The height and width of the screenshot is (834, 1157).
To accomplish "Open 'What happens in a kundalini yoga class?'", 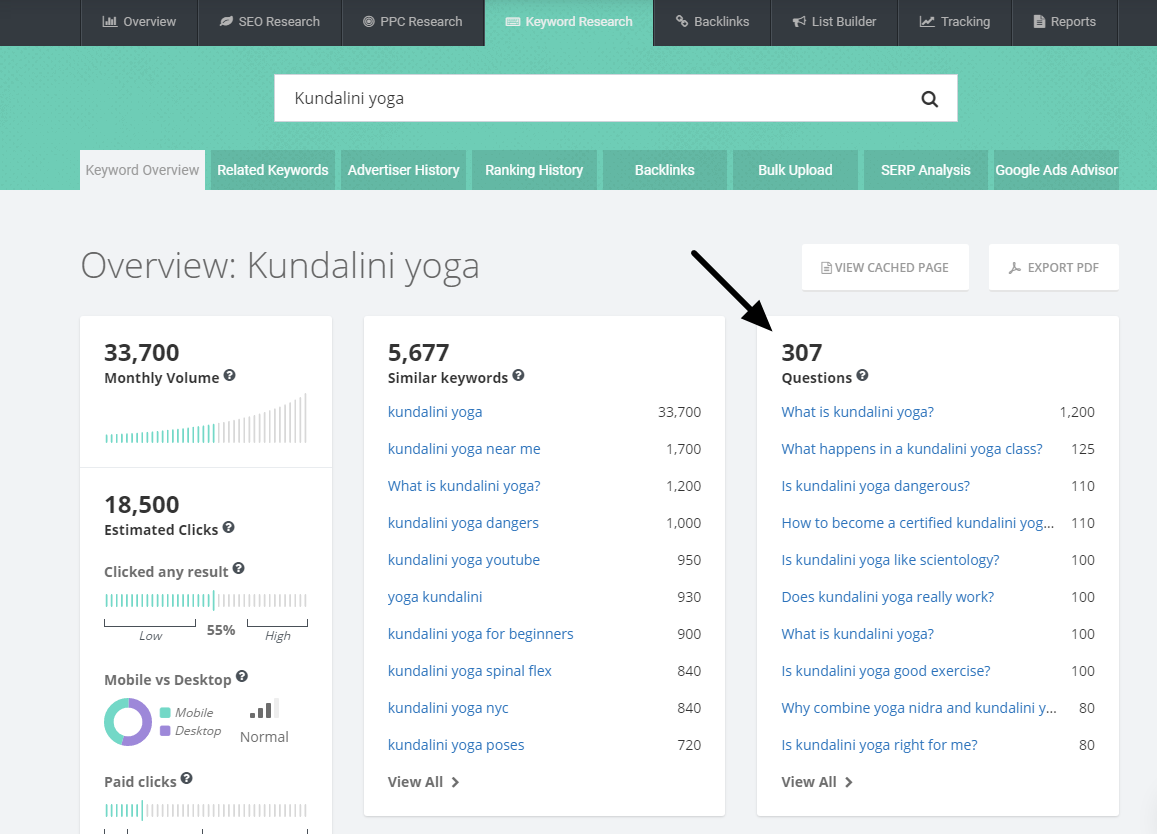I will (912, 449).
